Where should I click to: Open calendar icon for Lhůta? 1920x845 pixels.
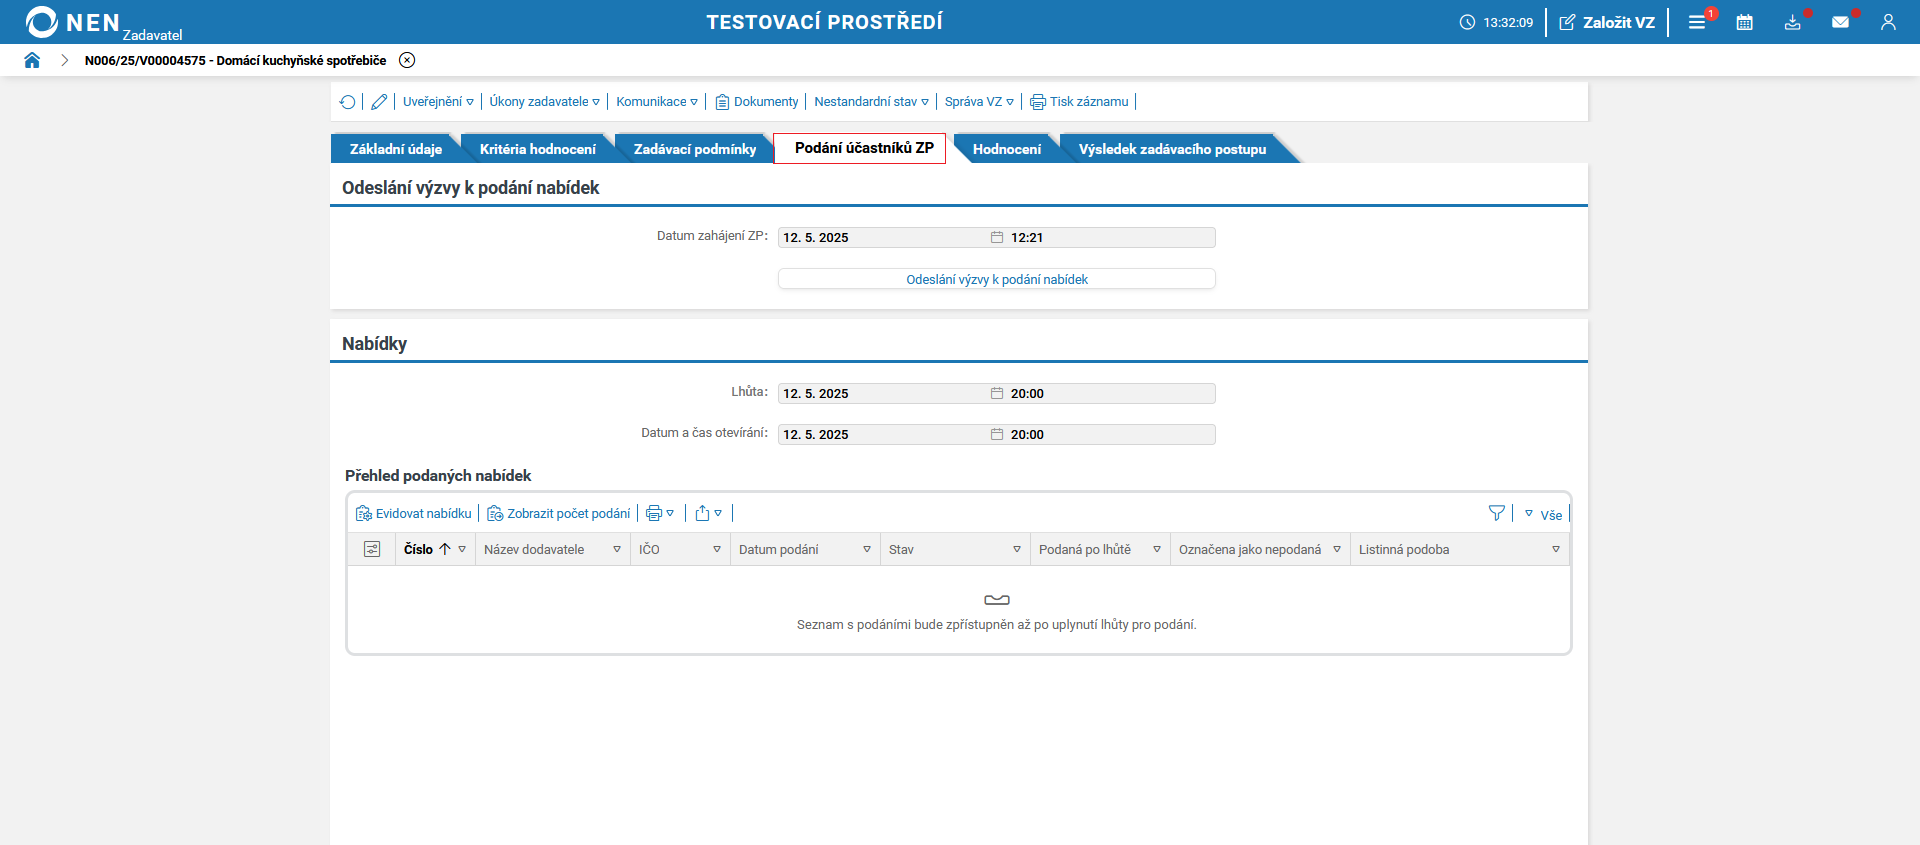point(997,394)
